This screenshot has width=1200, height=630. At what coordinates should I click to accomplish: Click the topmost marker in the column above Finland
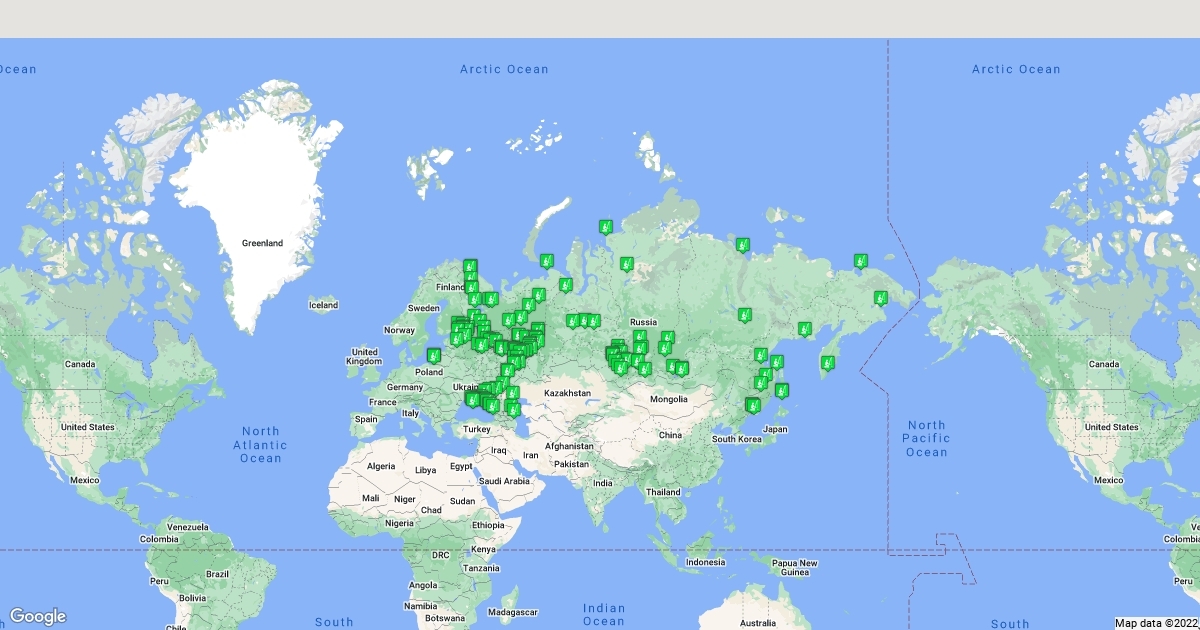470,266
